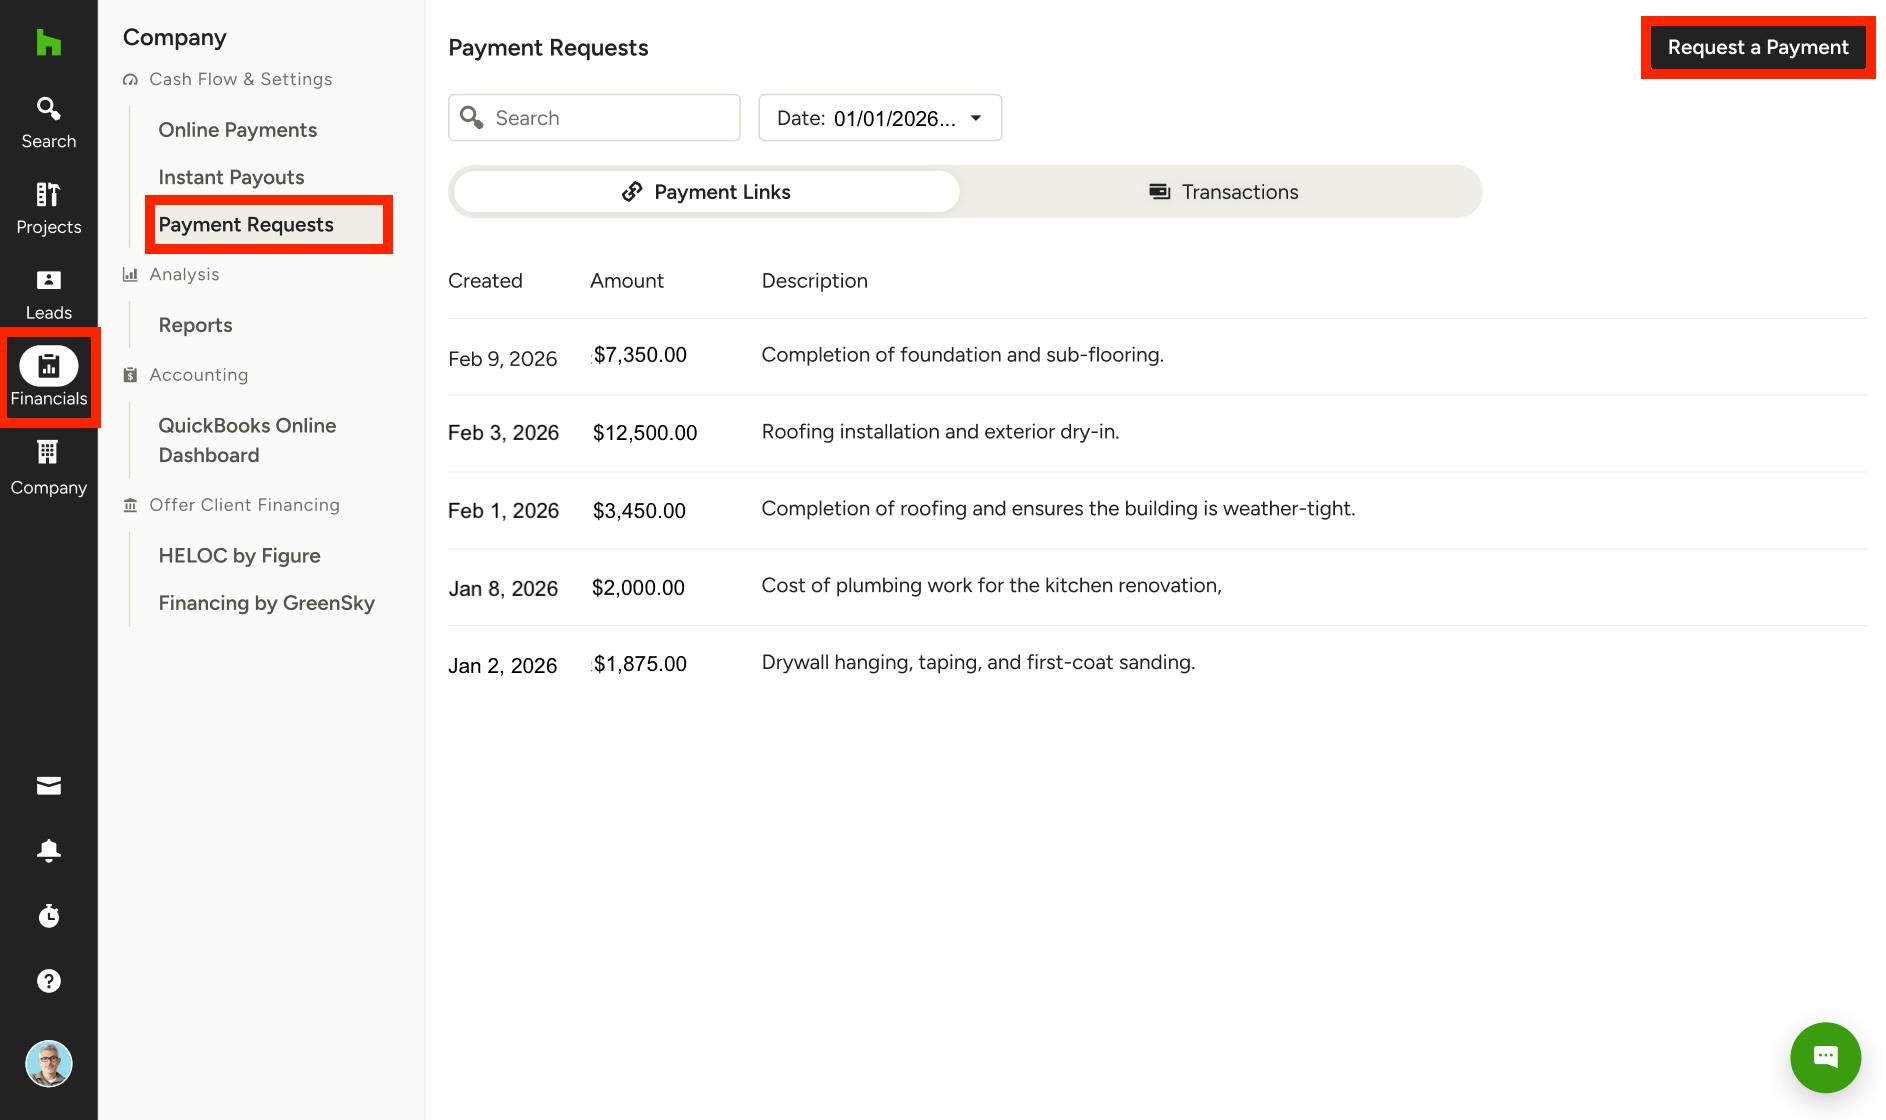This screenshot has height=1120, width=1886.
Task: Show notifications via bell icon
Action: click(48, 851)
